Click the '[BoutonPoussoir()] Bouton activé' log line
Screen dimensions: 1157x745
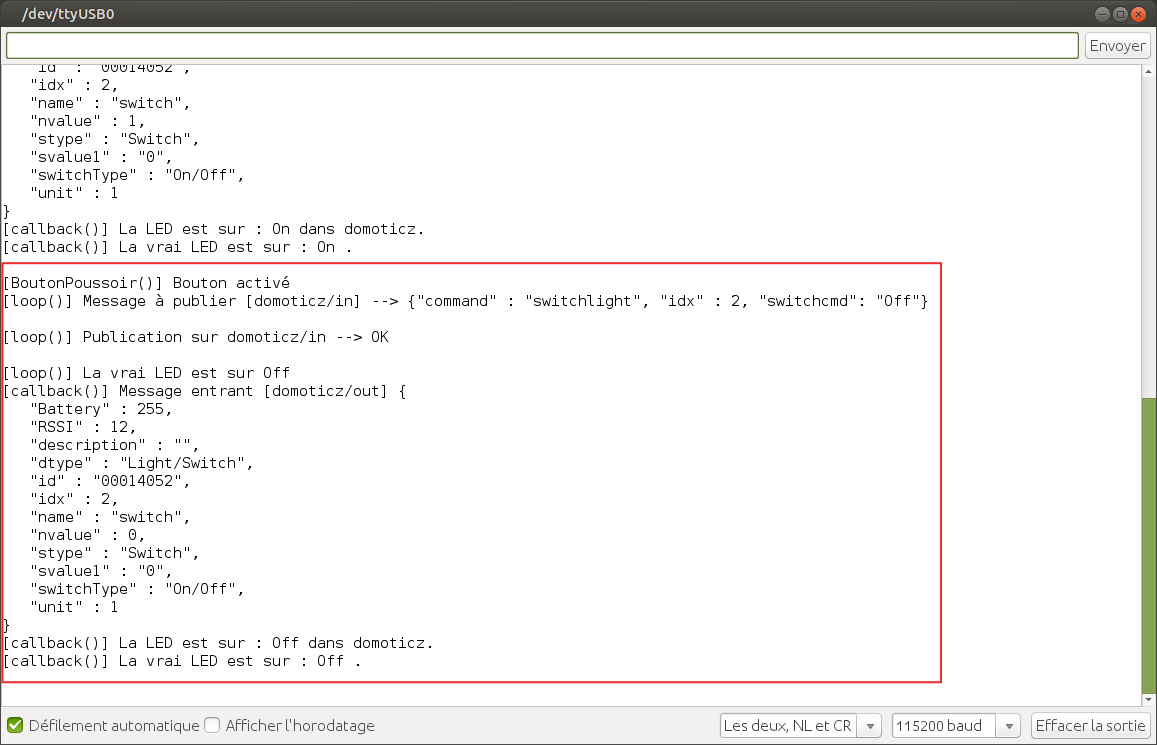point(146,283)
